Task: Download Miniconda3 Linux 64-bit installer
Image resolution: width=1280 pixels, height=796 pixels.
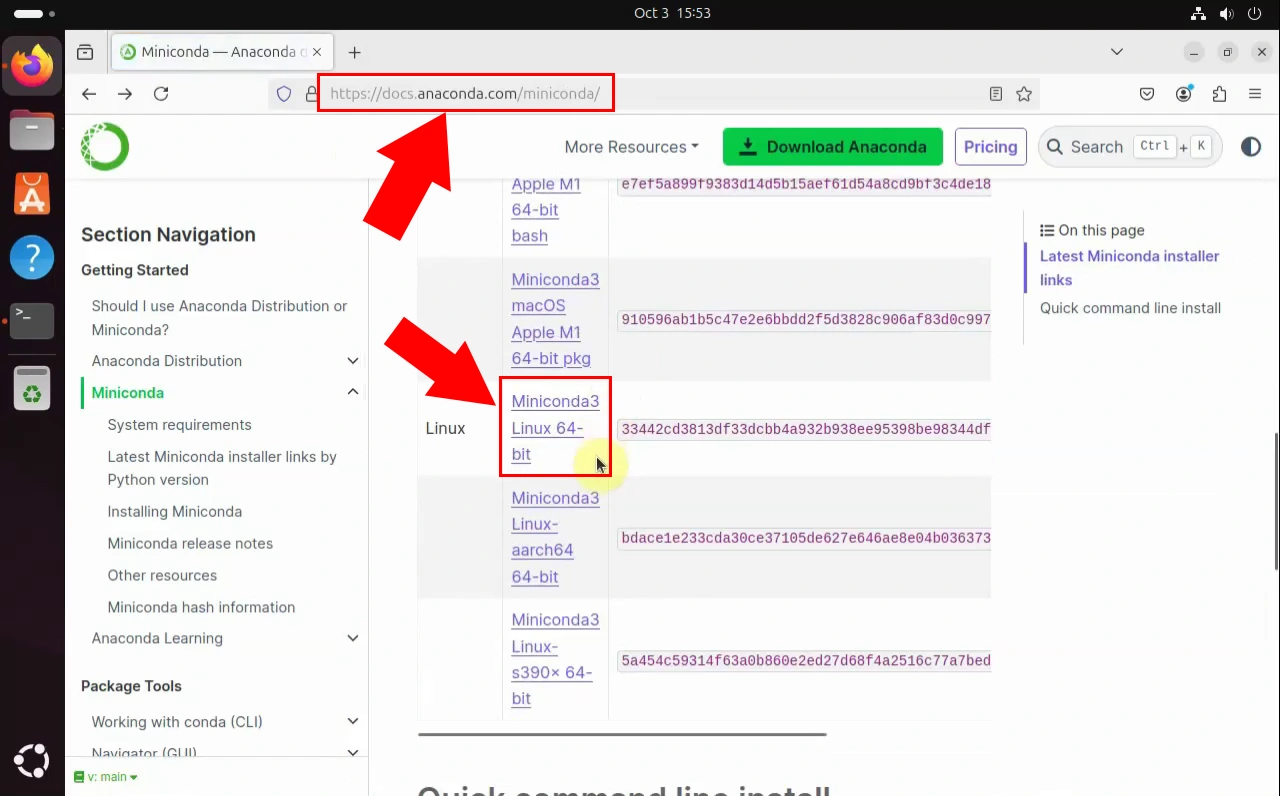Action: [555, 428]
